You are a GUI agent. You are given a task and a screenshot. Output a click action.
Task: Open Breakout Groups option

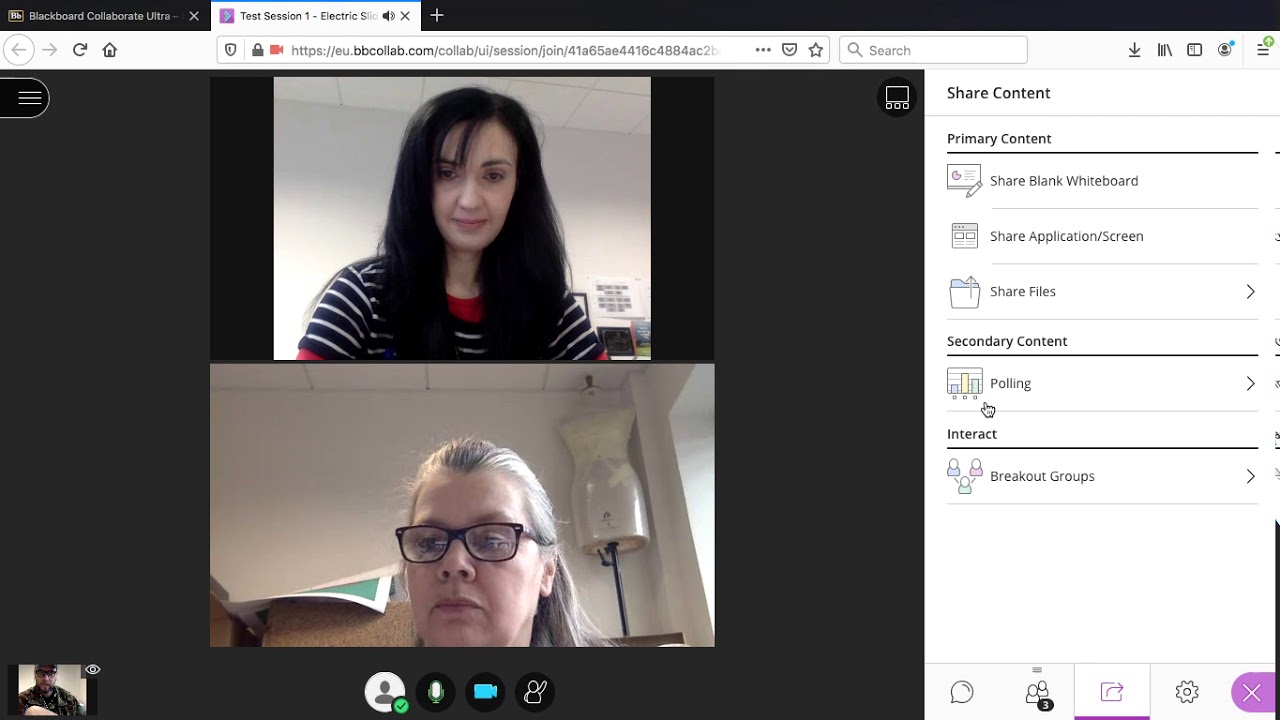tap(1102, 476)
